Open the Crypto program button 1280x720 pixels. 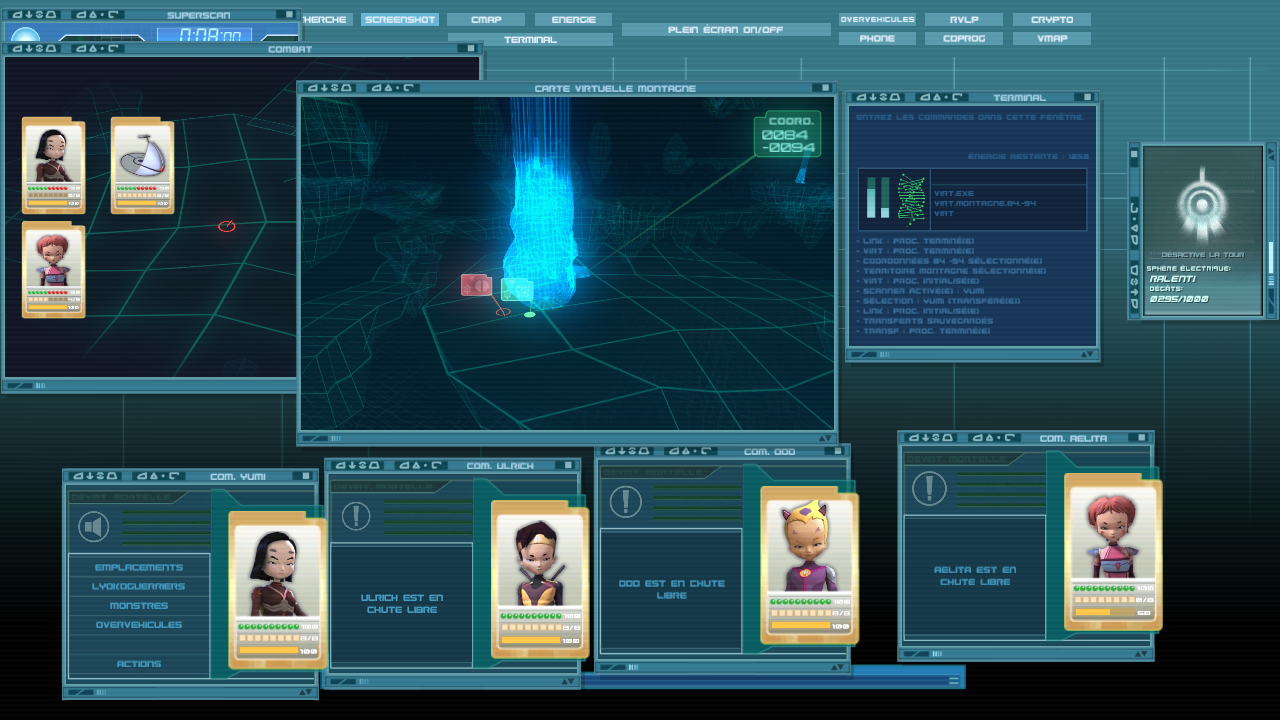(1052, 19)
